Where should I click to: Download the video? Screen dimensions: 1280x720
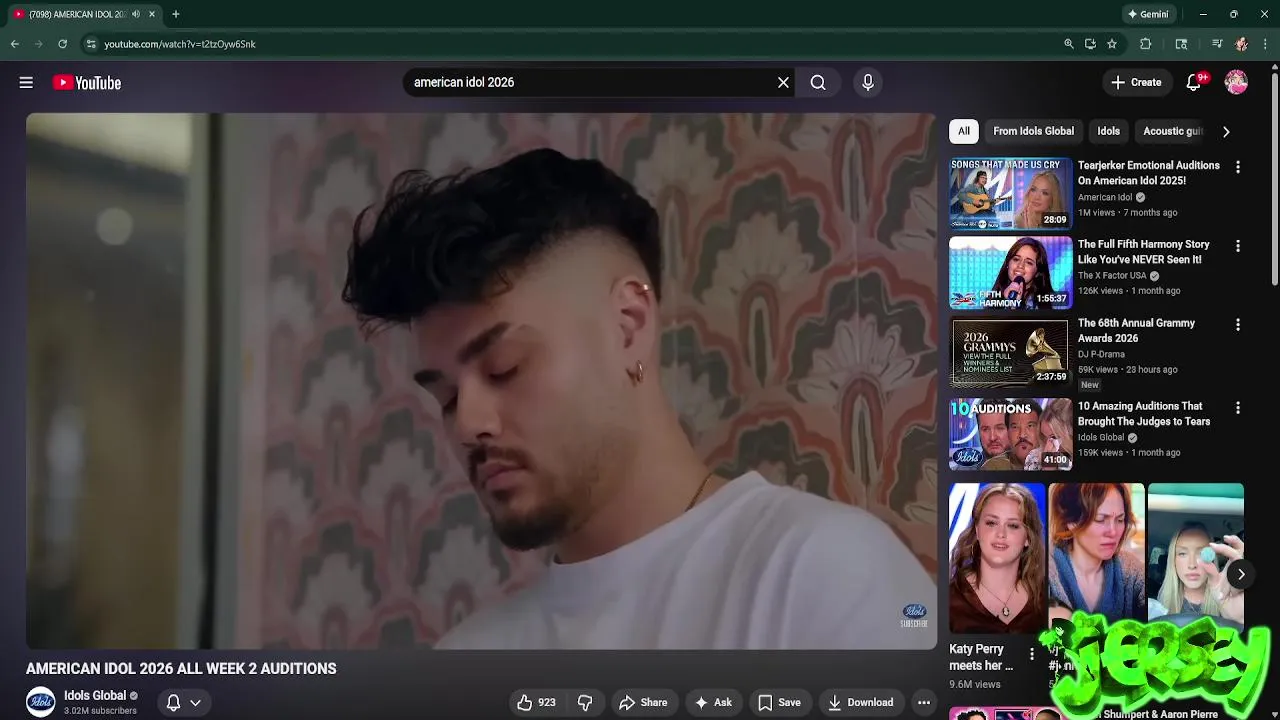coord(860,703)
